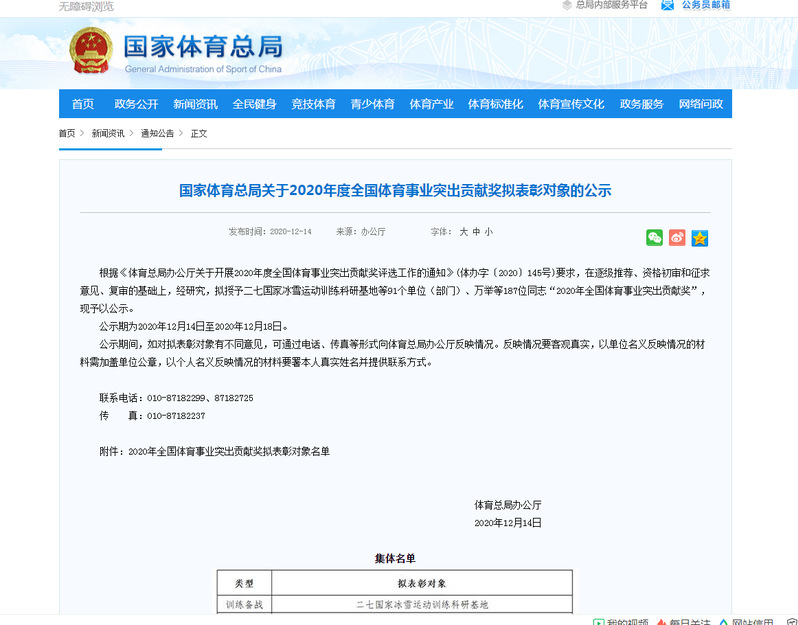Open 网络问政 navigation item
This screenshot has width=798, height=625.
coord(700,104)
